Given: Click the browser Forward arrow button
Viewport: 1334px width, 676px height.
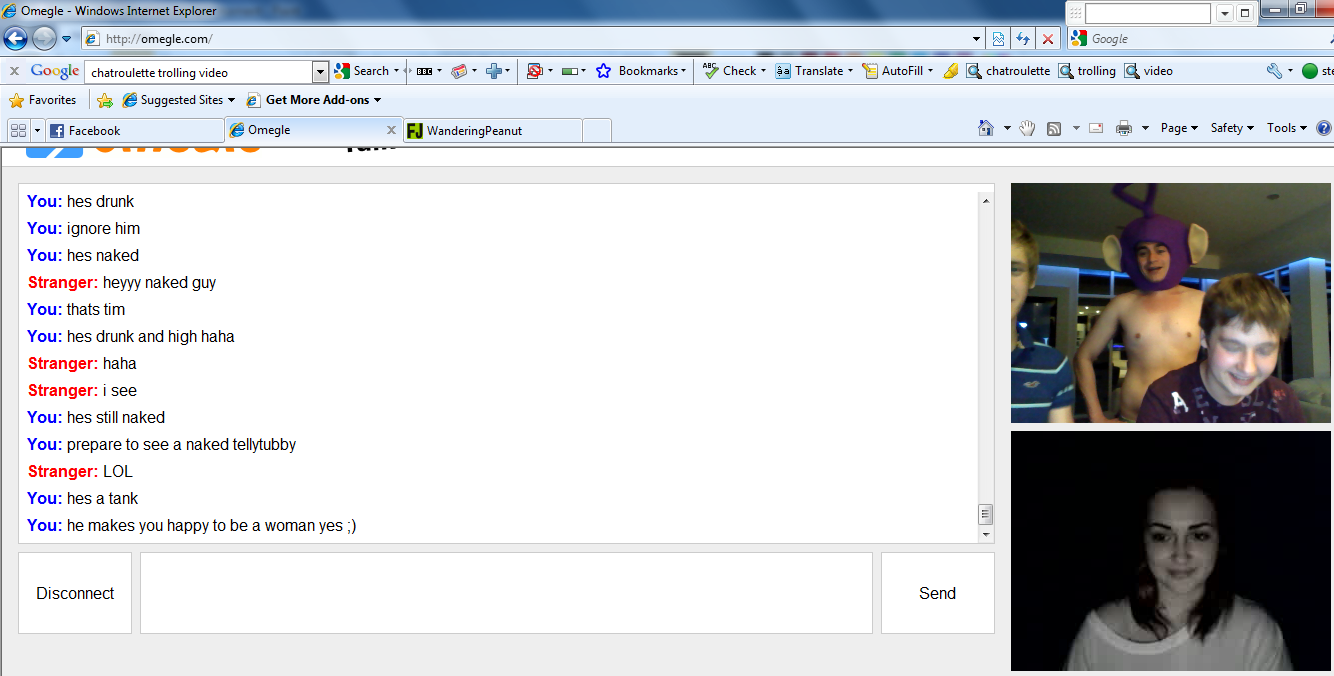Looking at the screenshot, I should (x=44, y=39).
